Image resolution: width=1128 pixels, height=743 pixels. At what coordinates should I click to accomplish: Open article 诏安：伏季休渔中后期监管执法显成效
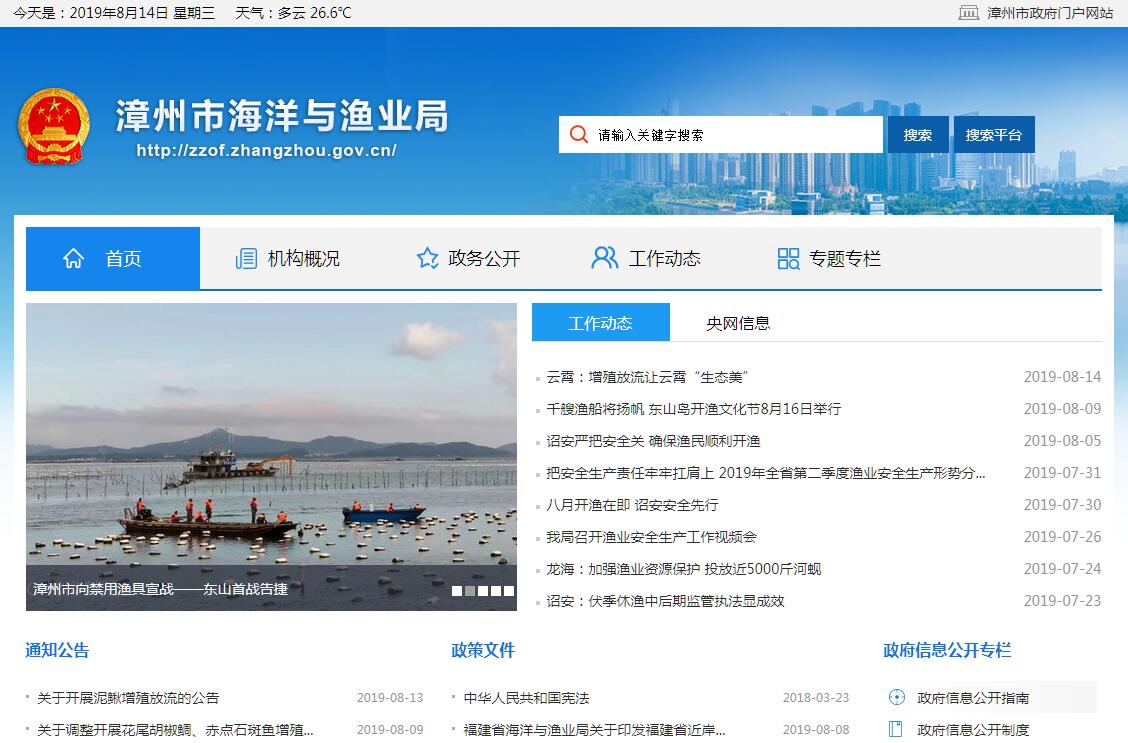pos(665,601)
